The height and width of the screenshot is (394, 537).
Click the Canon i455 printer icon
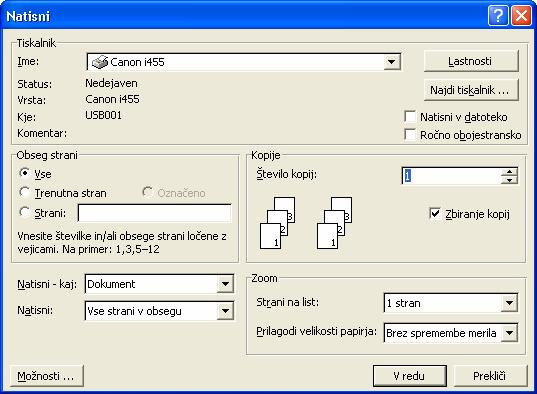coord(100,62)
